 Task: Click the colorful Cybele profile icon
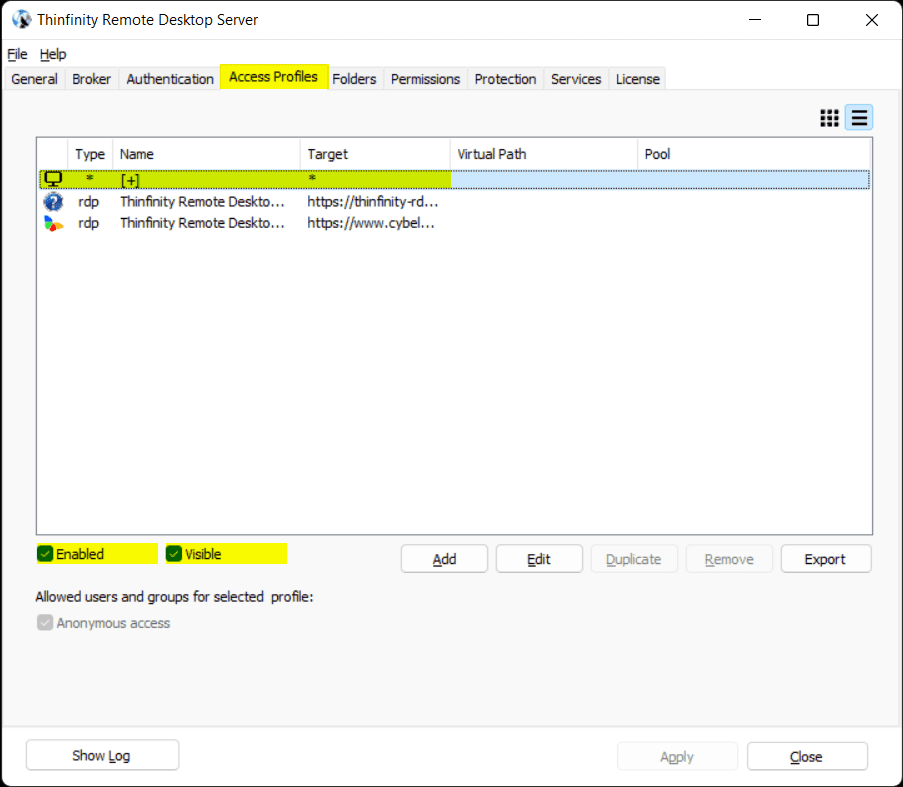click(53, 223)
